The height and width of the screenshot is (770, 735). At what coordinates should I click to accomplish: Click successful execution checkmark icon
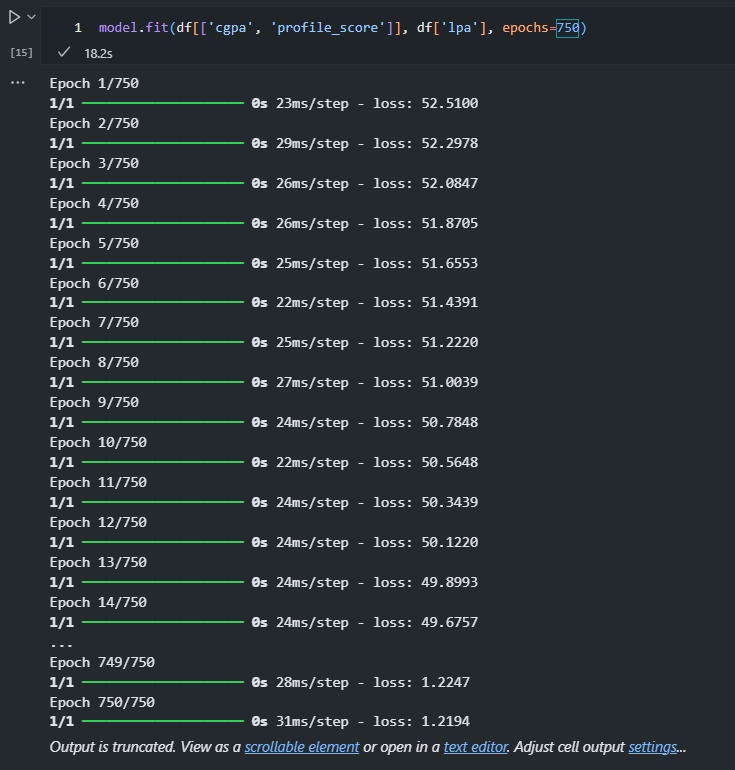coord(64,52)
